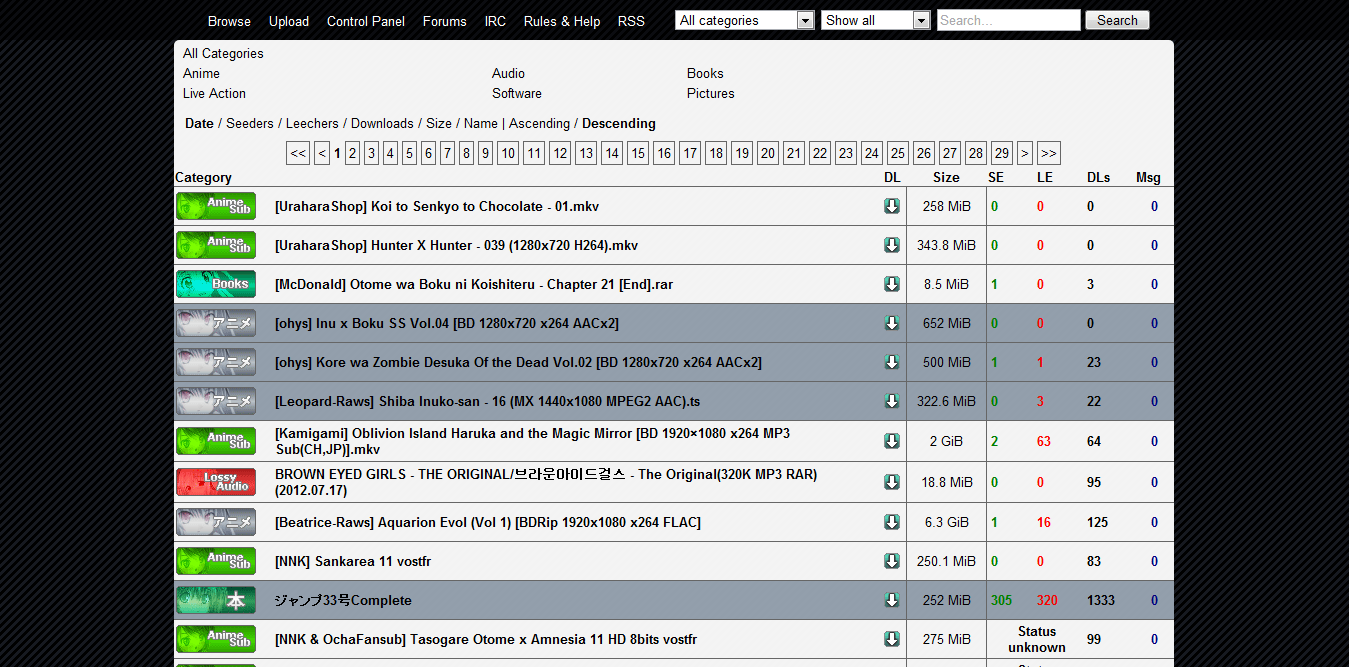Download the Shiba Inuko-san 16 torrent
Image resolution: width=1349 pixels, height=667 pixels.
(891, 401)
